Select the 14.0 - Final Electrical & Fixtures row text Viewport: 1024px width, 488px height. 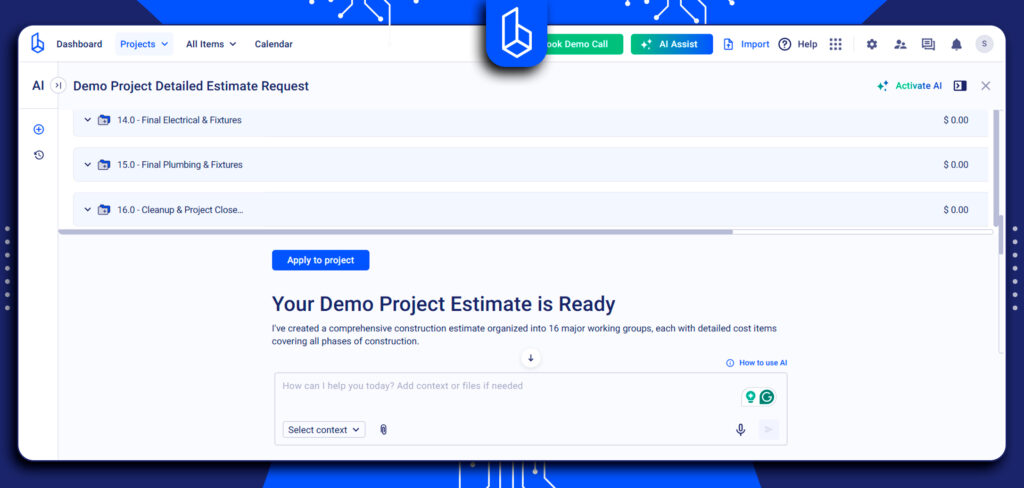point(180,120)
